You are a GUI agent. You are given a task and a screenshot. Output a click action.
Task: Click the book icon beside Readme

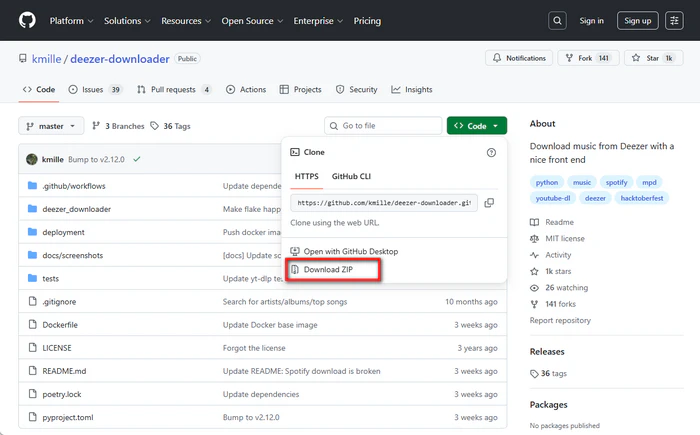pyautogui.click(x=534, y=222)
